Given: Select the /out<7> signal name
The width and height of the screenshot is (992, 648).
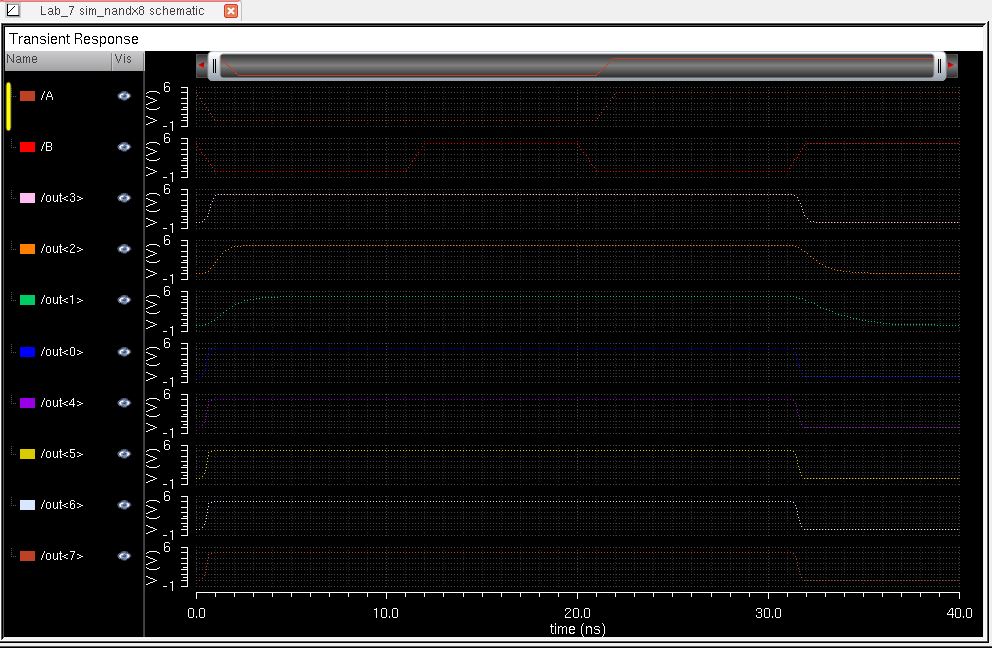Looking at the screenshot, I should coord(62,556).
